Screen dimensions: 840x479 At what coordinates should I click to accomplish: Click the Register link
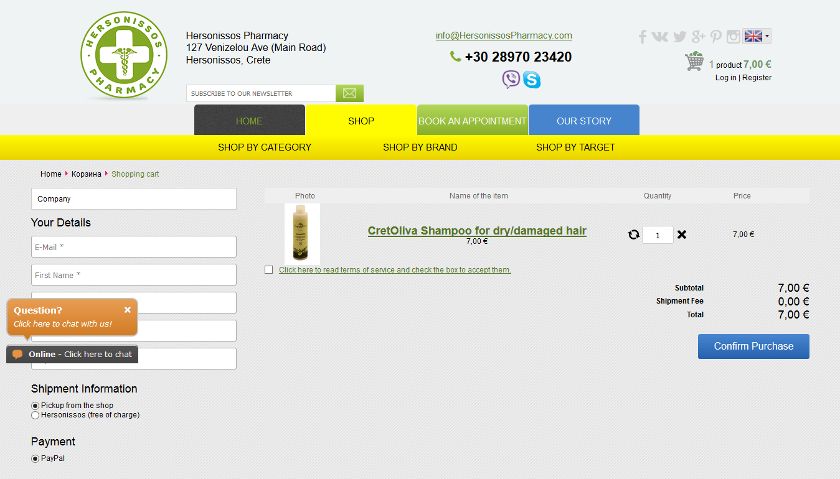click(756, 78)
